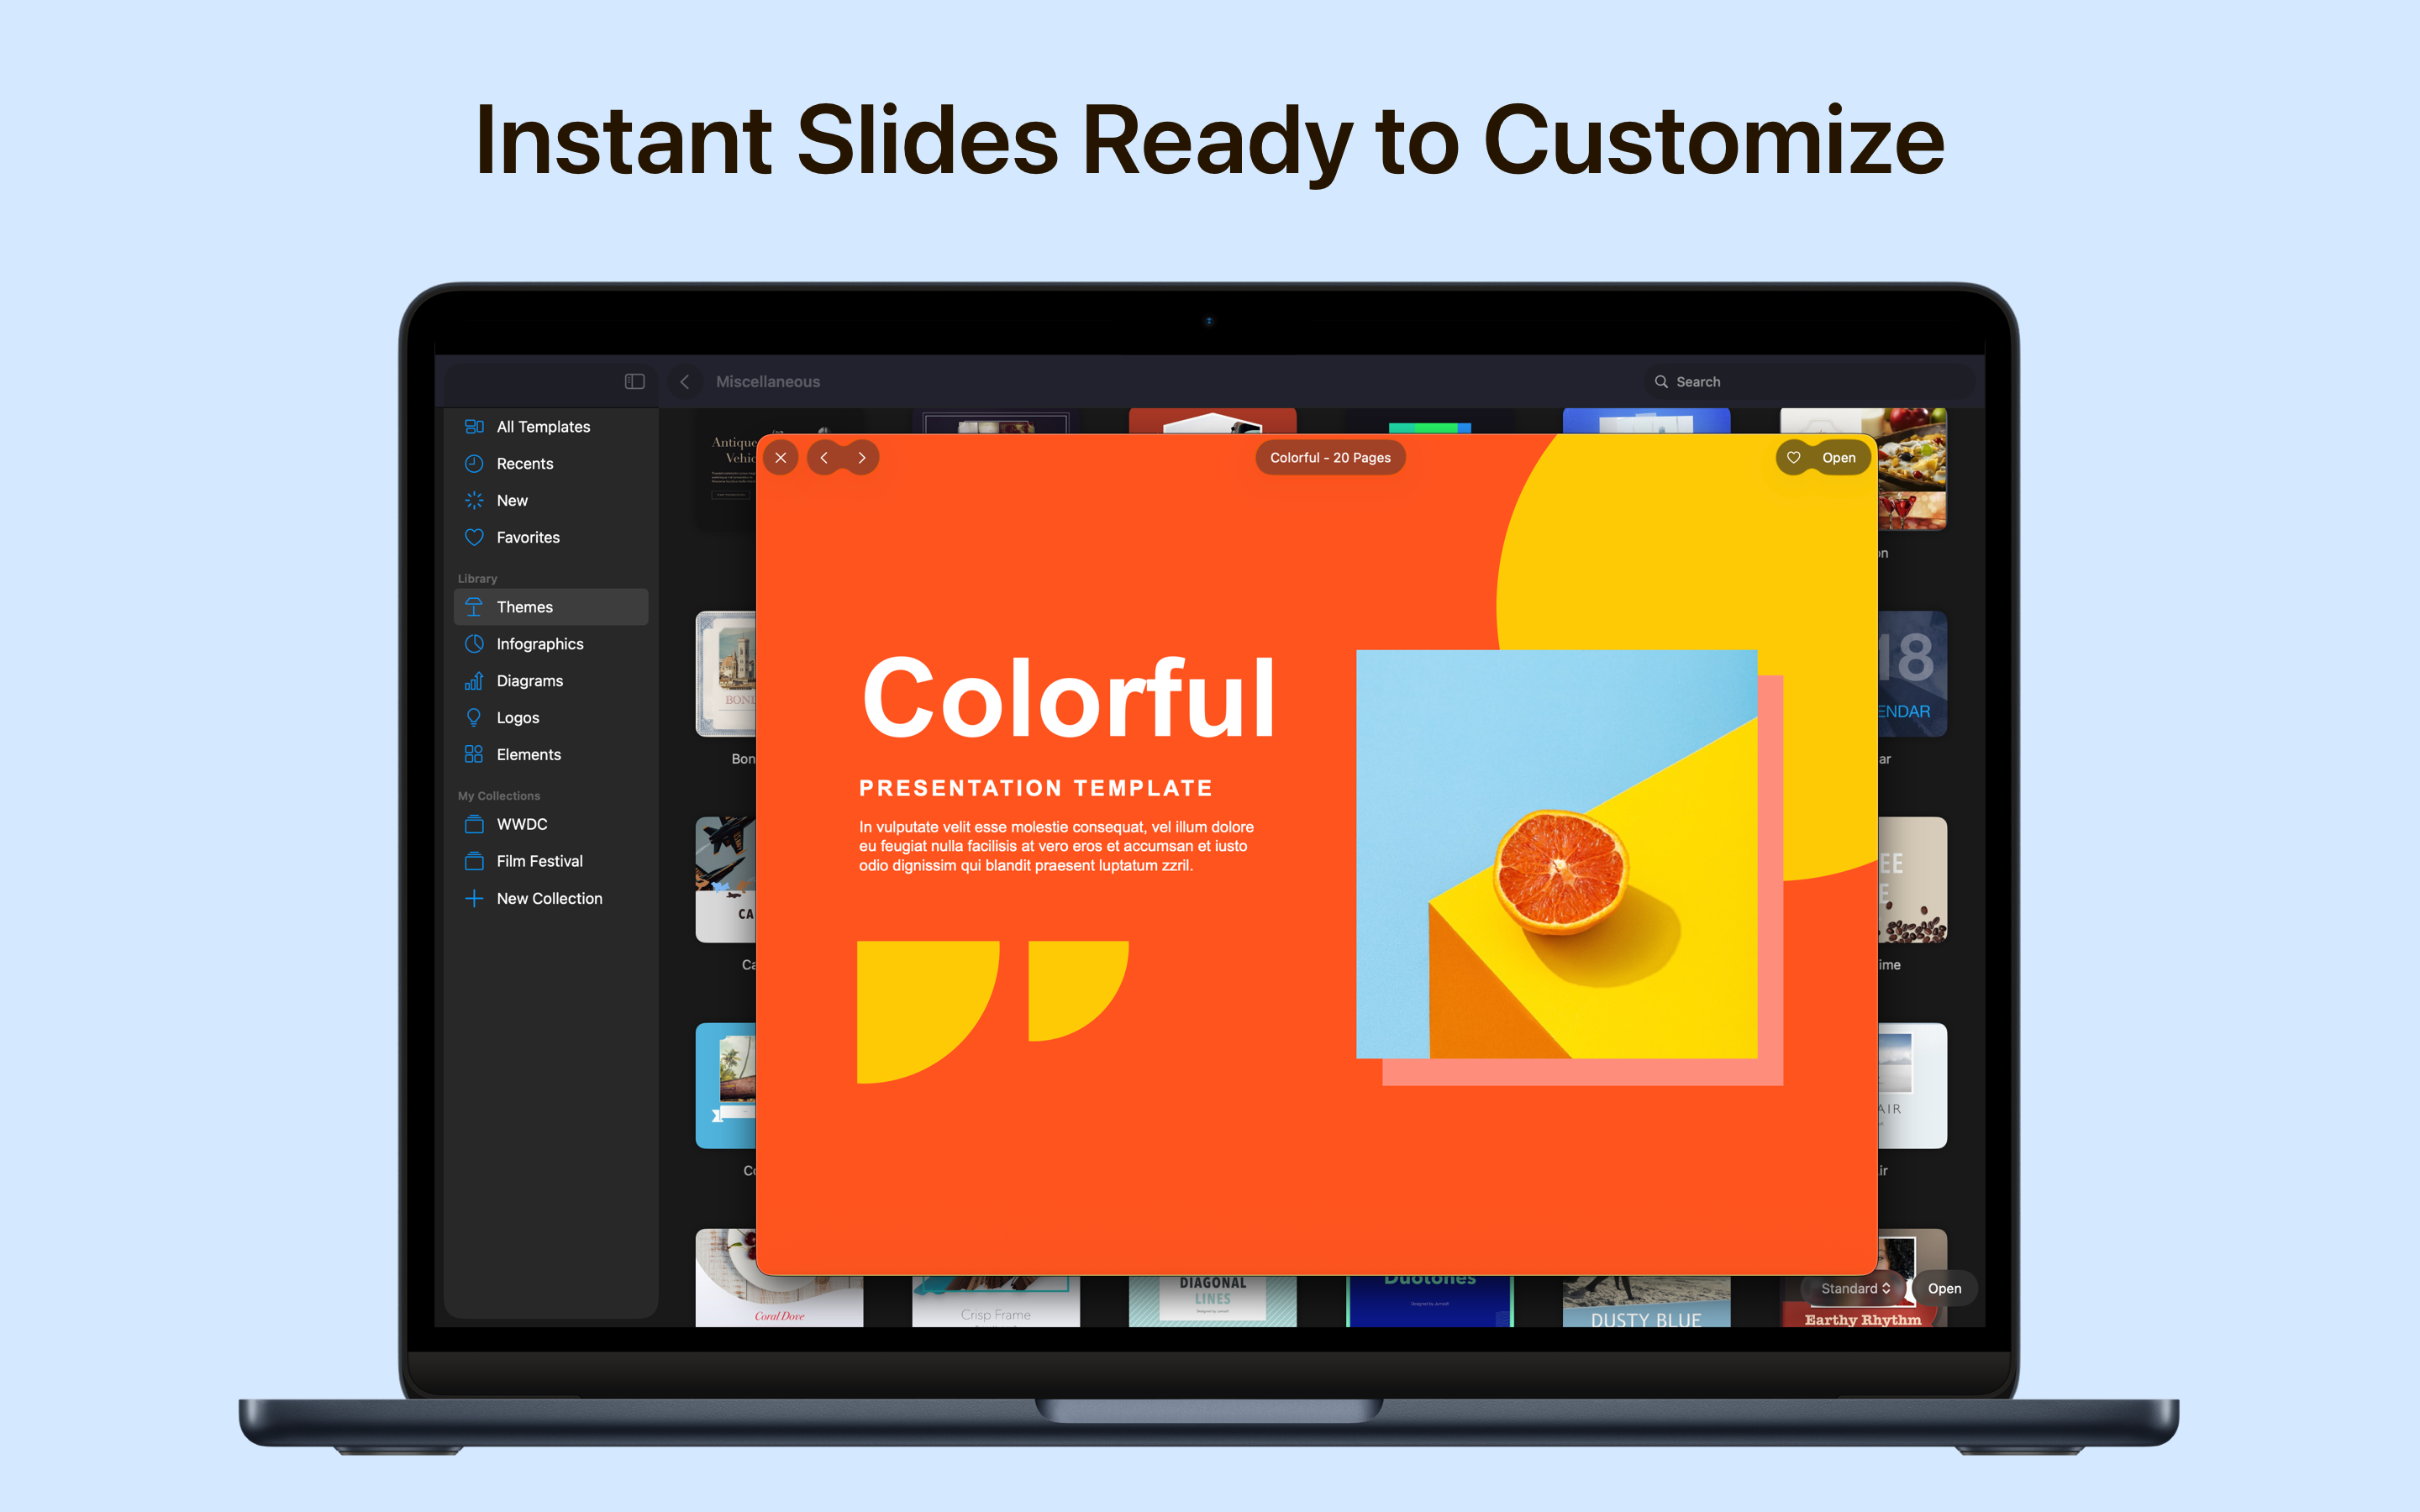Select the calendar 18 template thumbnail
This screenshot has width=2420, height=1512.
click(1912, 674)
